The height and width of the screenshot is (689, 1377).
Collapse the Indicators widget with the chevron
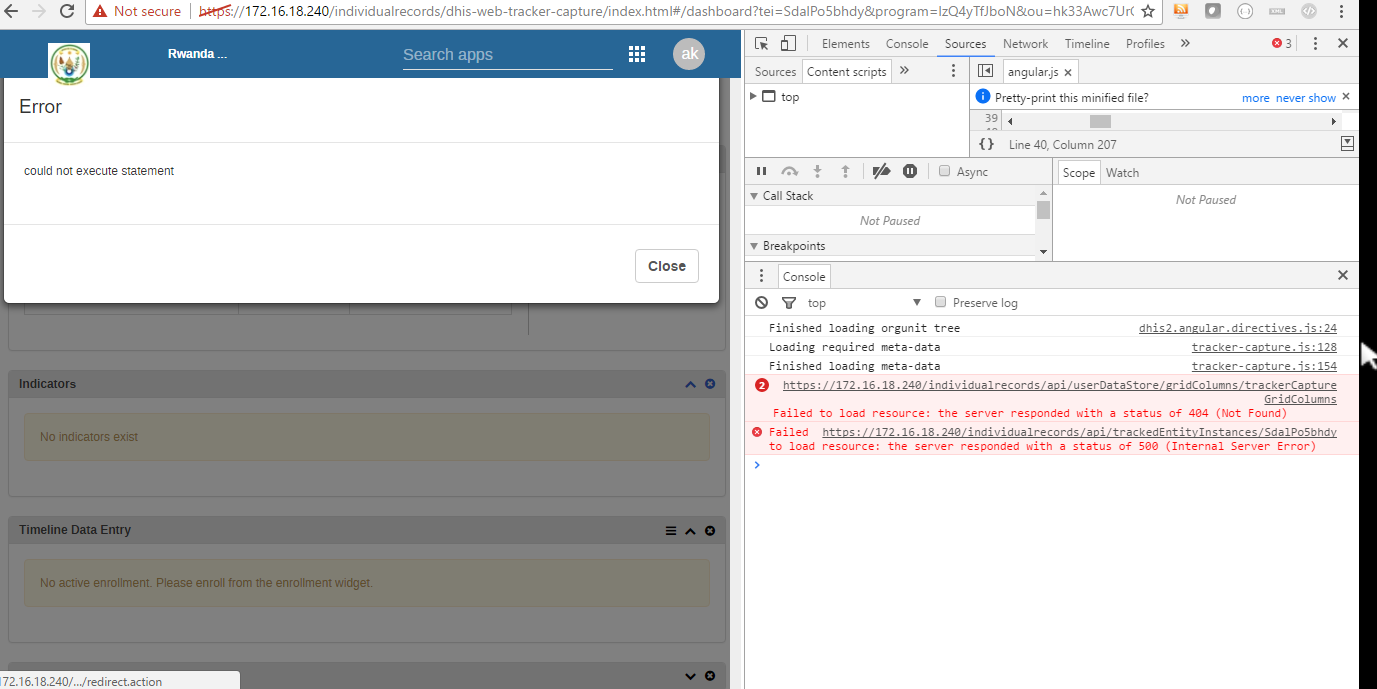point(690,384)
